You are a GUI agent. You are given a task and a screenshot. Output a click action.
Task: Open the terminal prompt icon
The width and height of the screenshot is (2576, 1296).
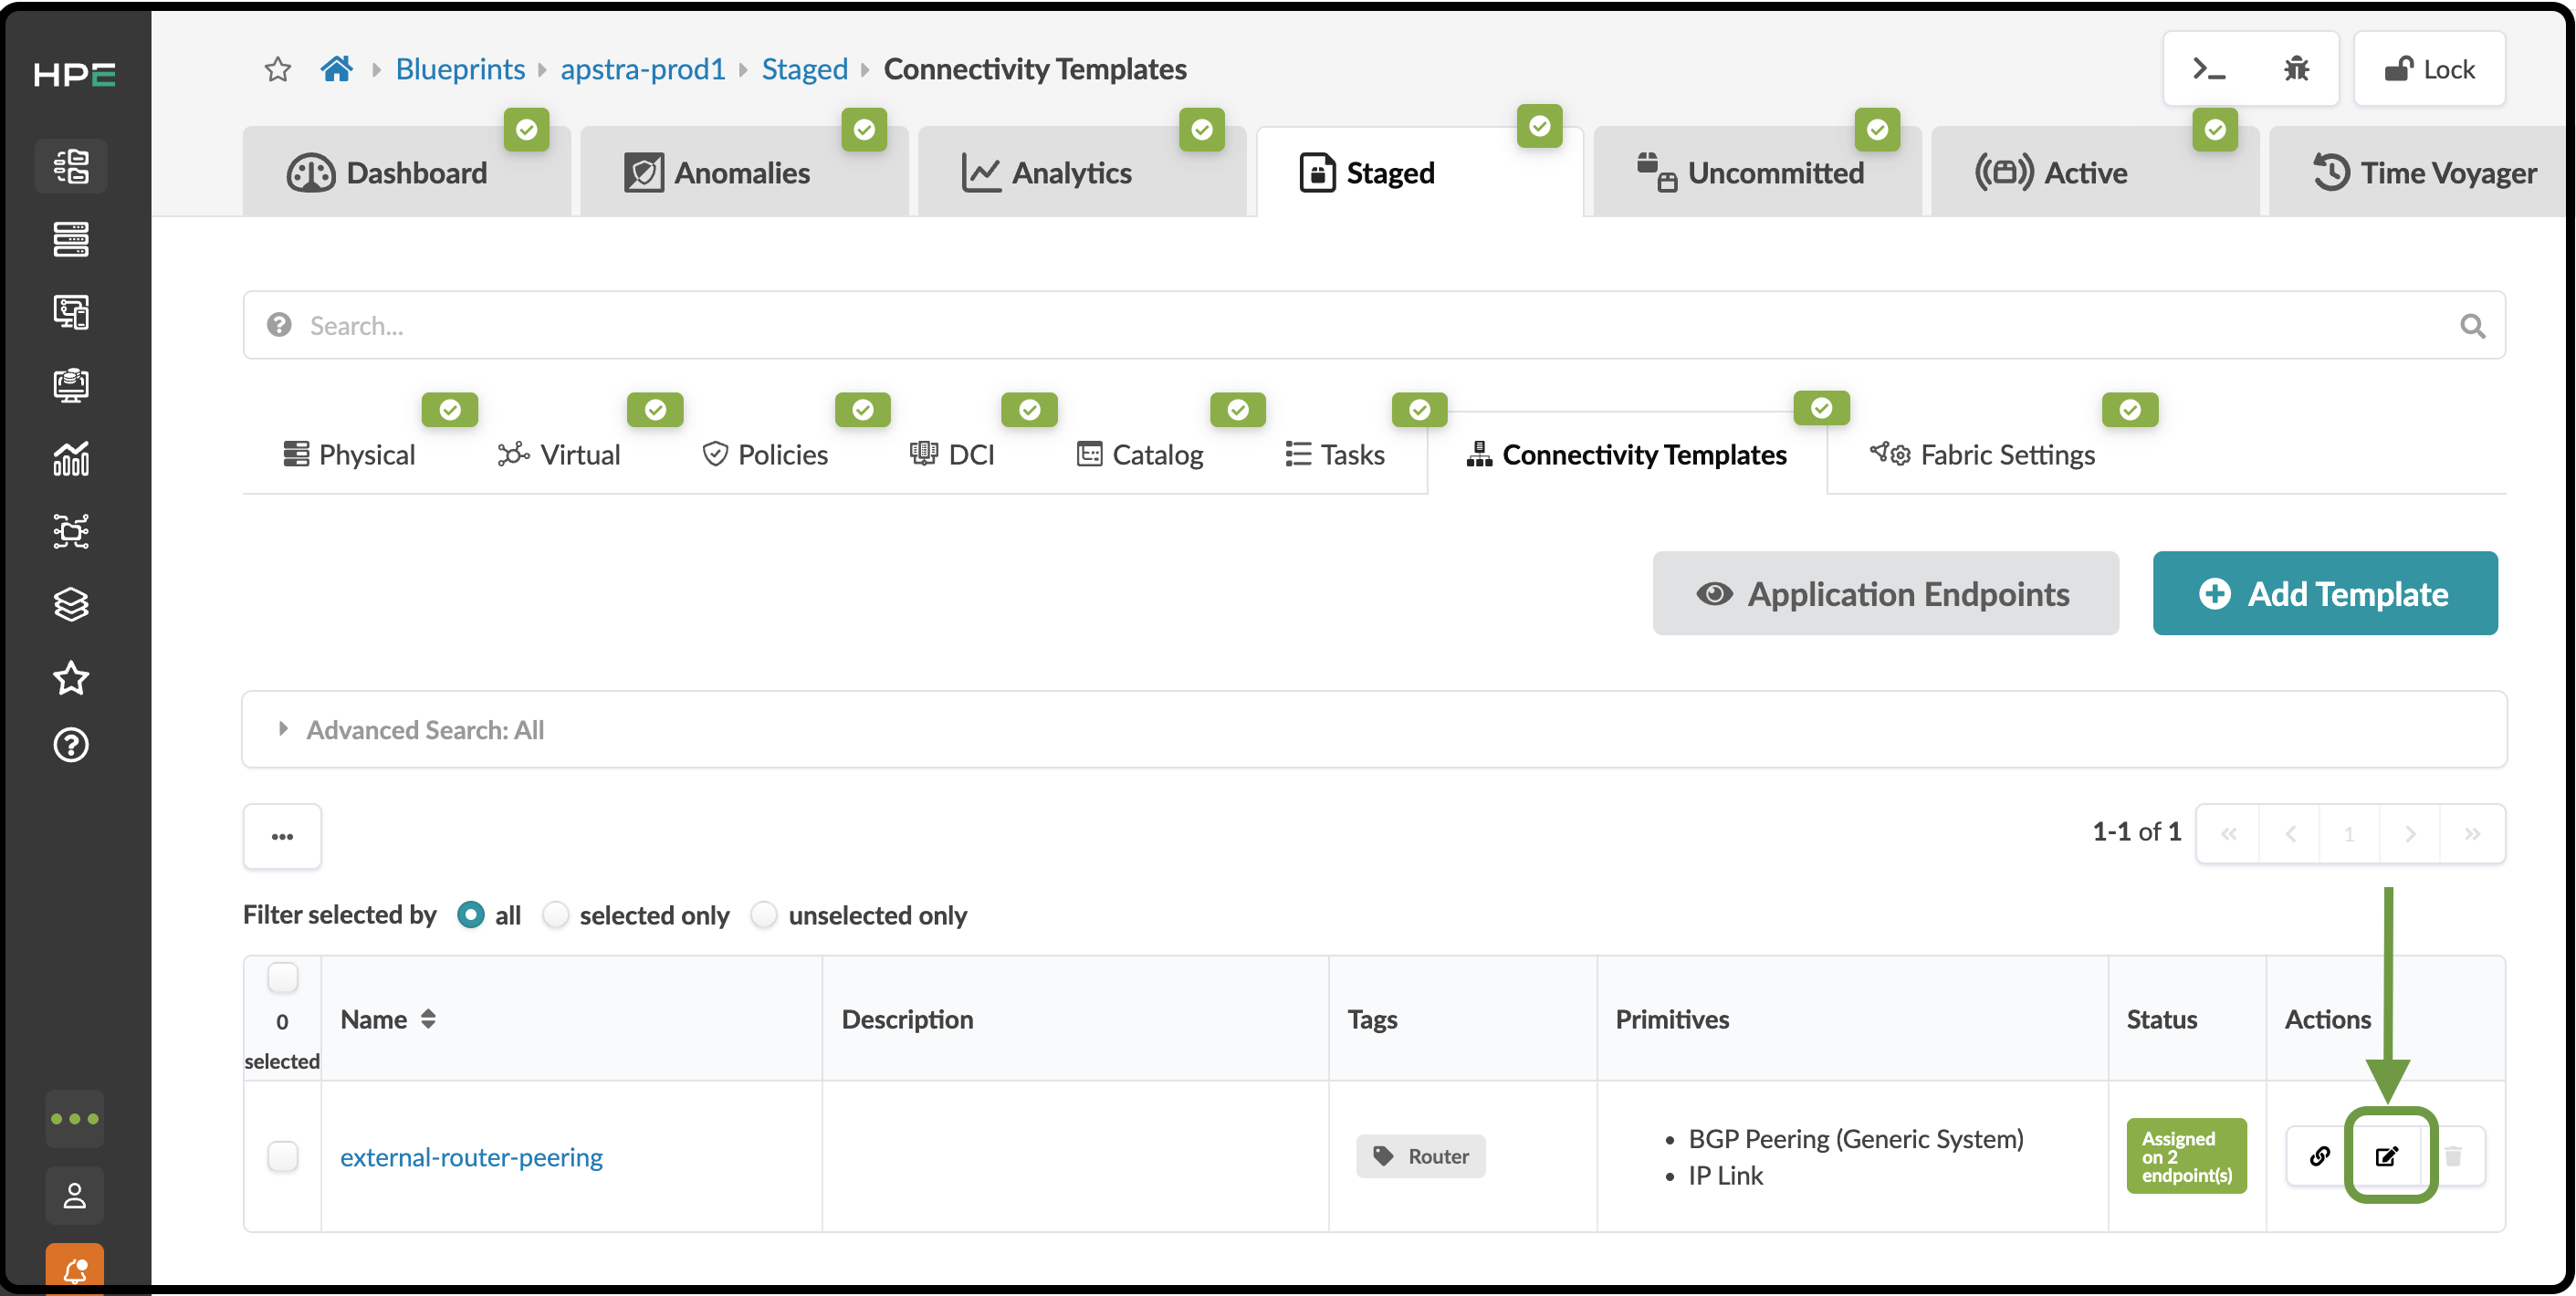(x=2208, y=69)
